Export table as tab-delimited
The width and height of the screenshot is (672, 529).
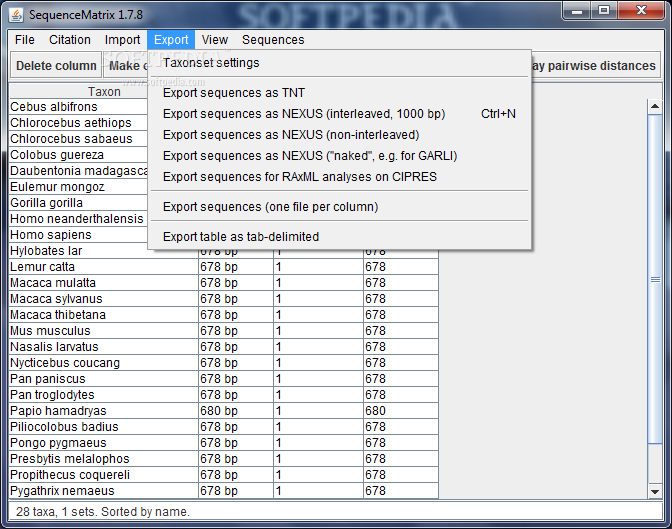(x=339, y=237)
